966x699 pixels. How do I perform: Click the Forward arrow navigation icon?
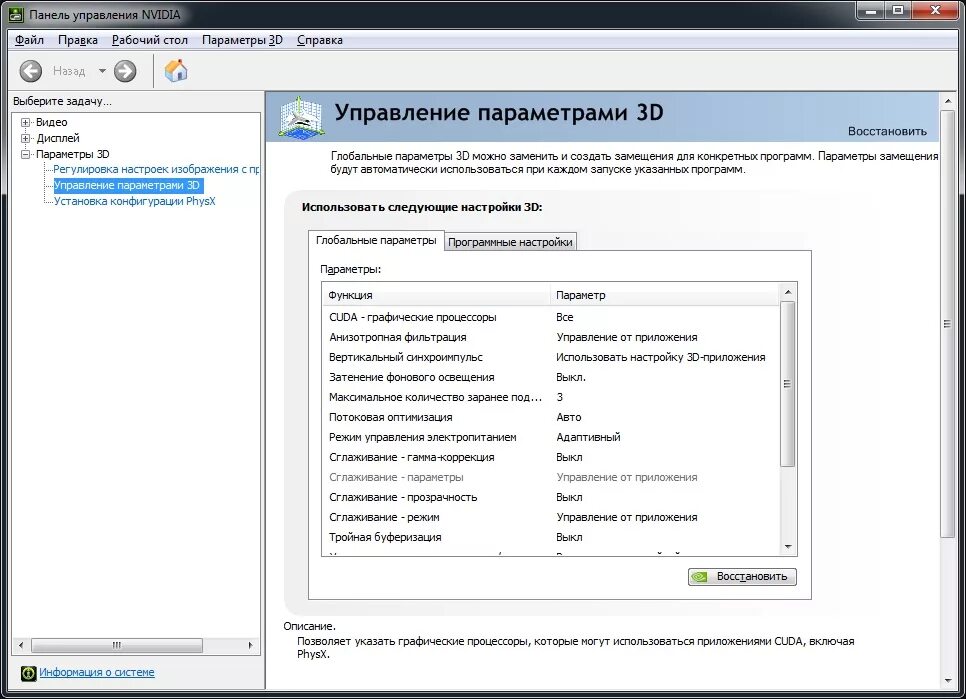(125, 71)
